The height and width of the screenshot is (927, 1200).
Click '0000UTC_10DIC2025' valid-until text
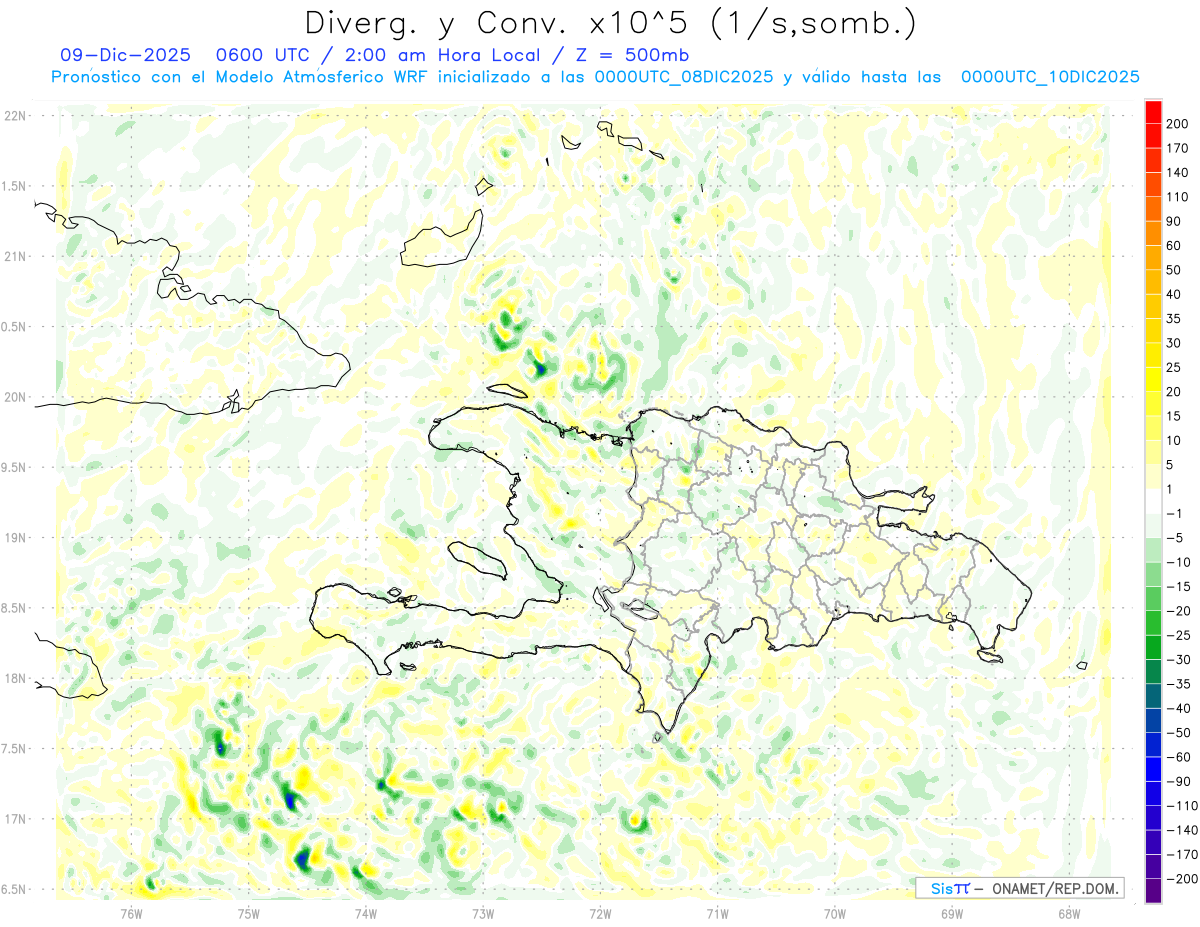click(x=1050, y=77)
